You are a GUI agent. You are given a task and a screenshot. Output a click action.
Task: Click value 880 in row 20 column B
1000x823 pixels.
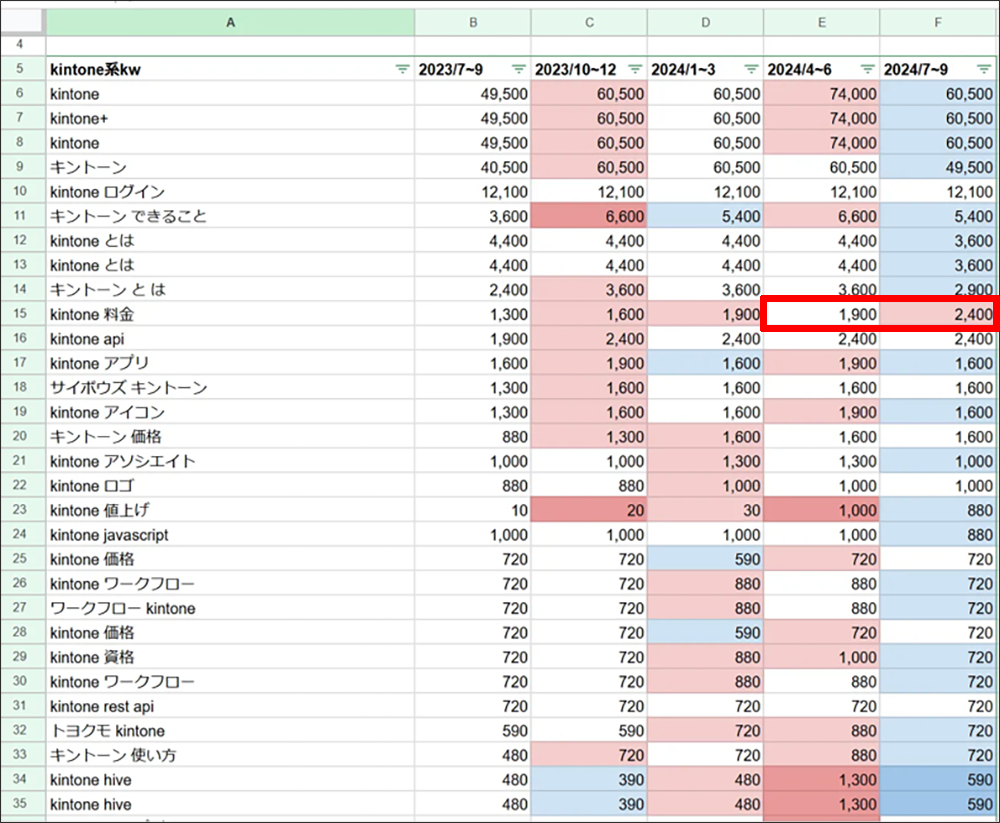[x=473, y=437]
